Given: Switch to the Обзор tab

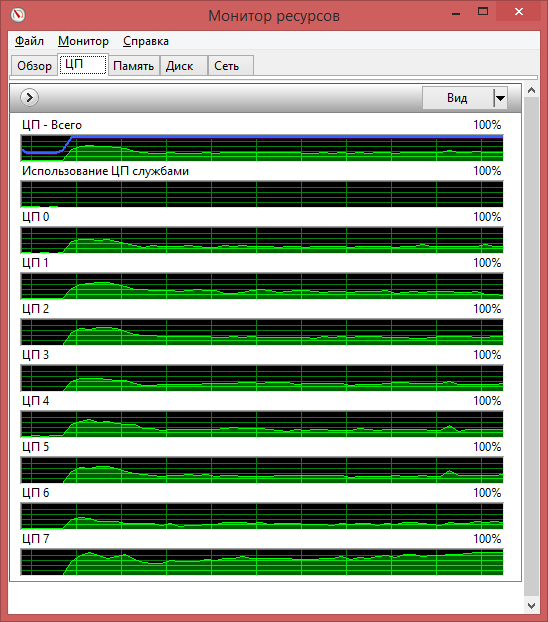Looking at the screenshot, I should click(34, 66).
